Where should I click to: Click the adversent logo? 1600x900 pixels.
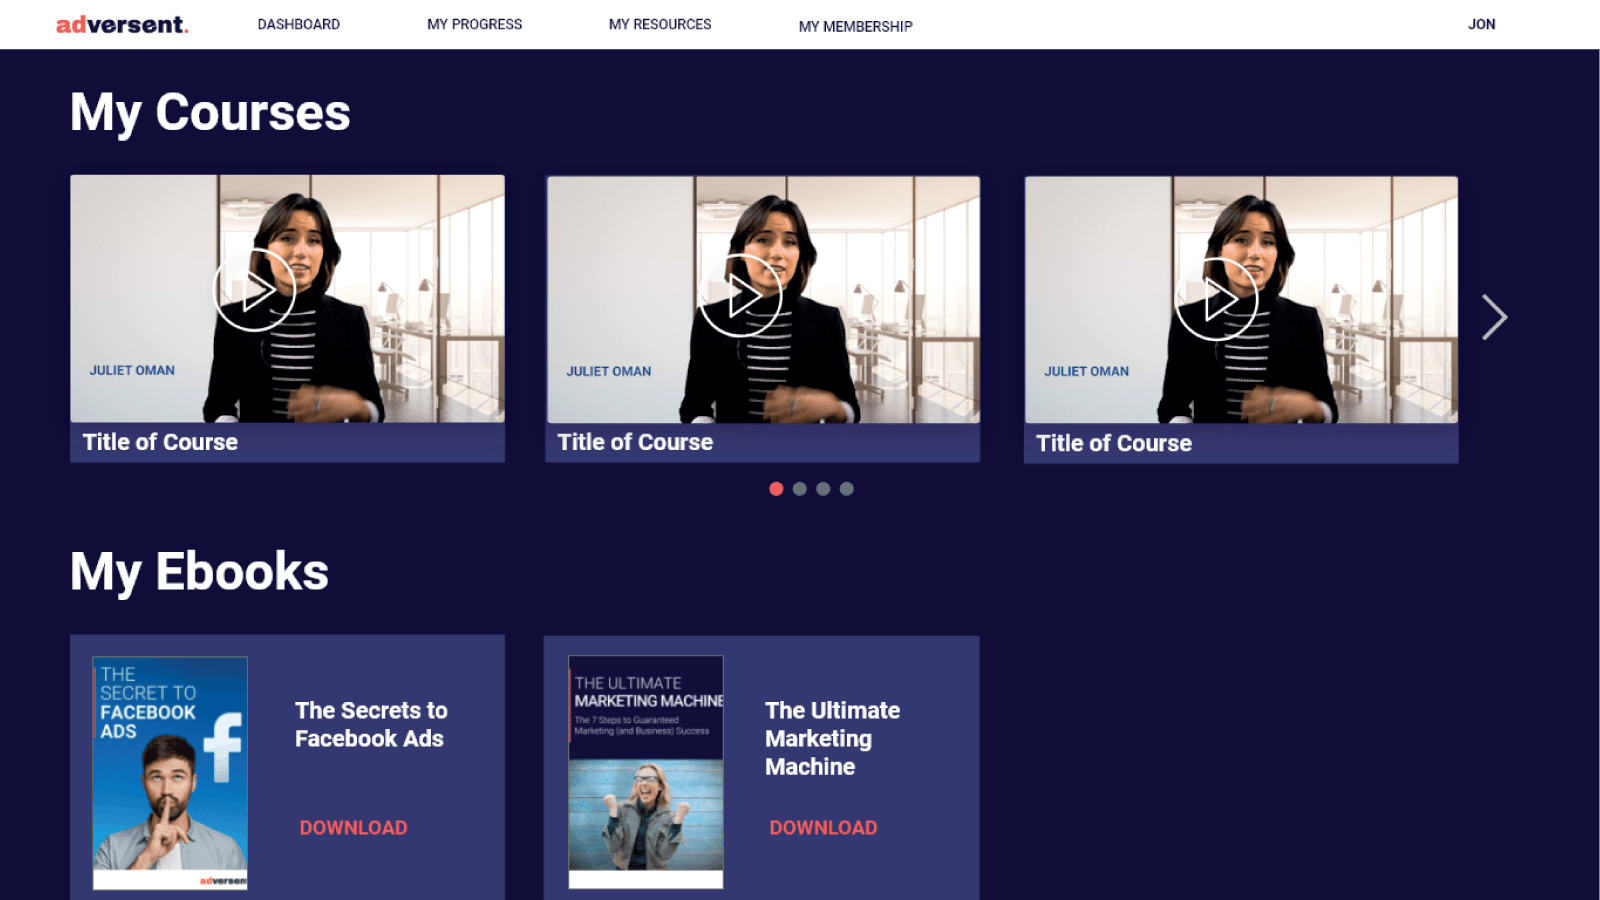tap(121, 24)
